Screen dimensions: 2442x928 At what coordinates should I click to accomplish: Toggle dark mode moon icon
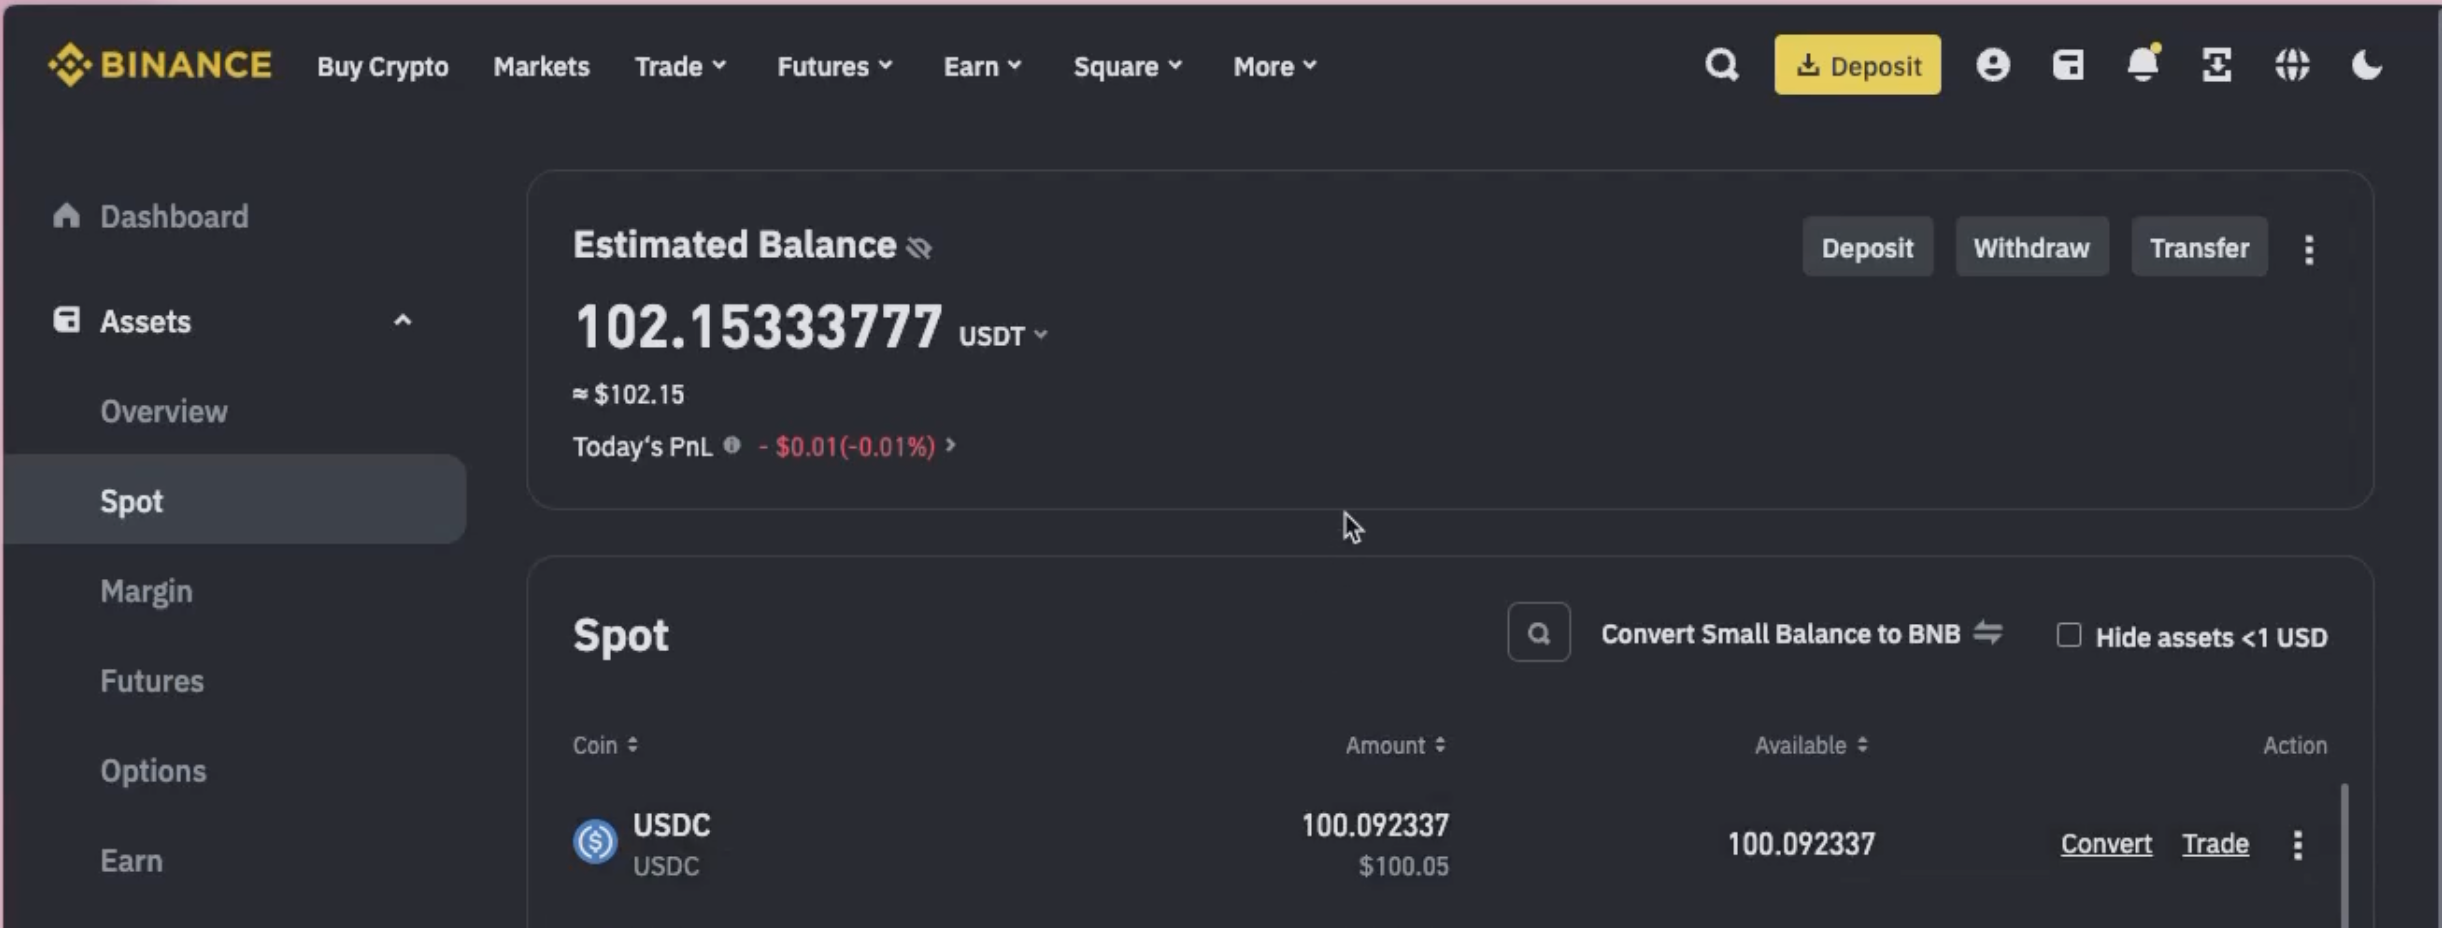point(2366,66)
